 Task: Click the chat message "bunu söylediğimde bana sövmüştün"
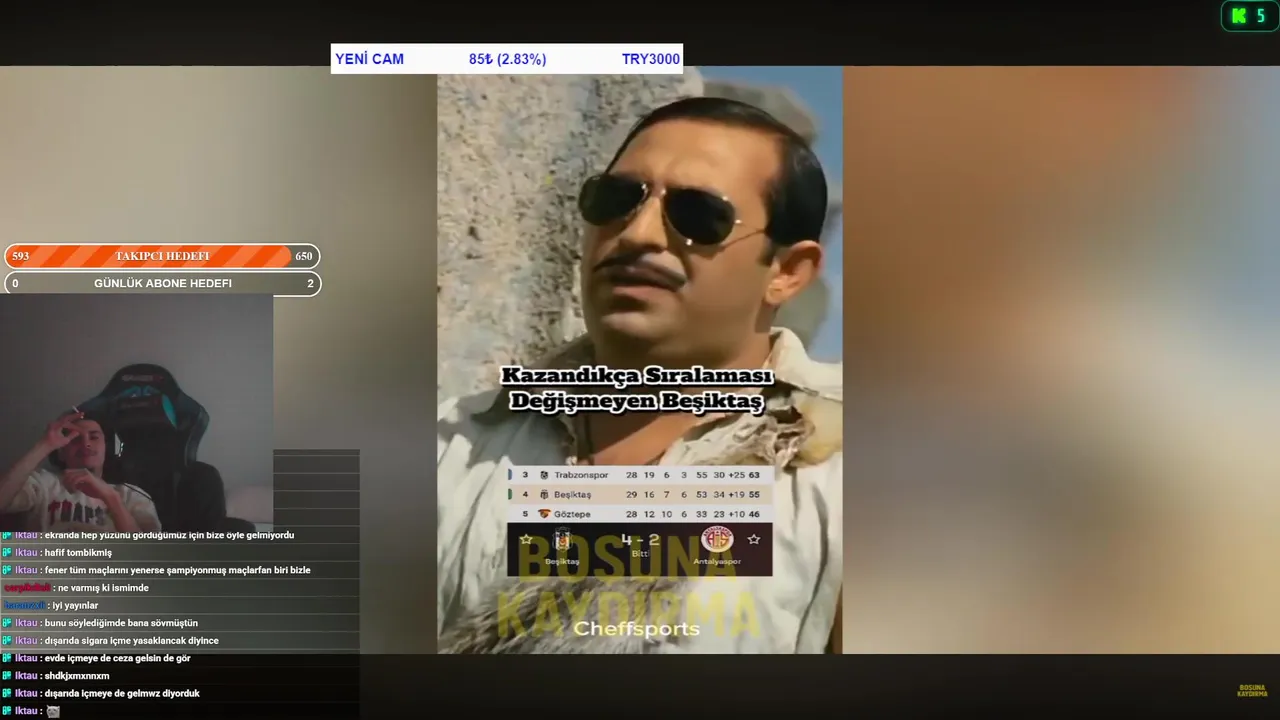coord(121,623)
